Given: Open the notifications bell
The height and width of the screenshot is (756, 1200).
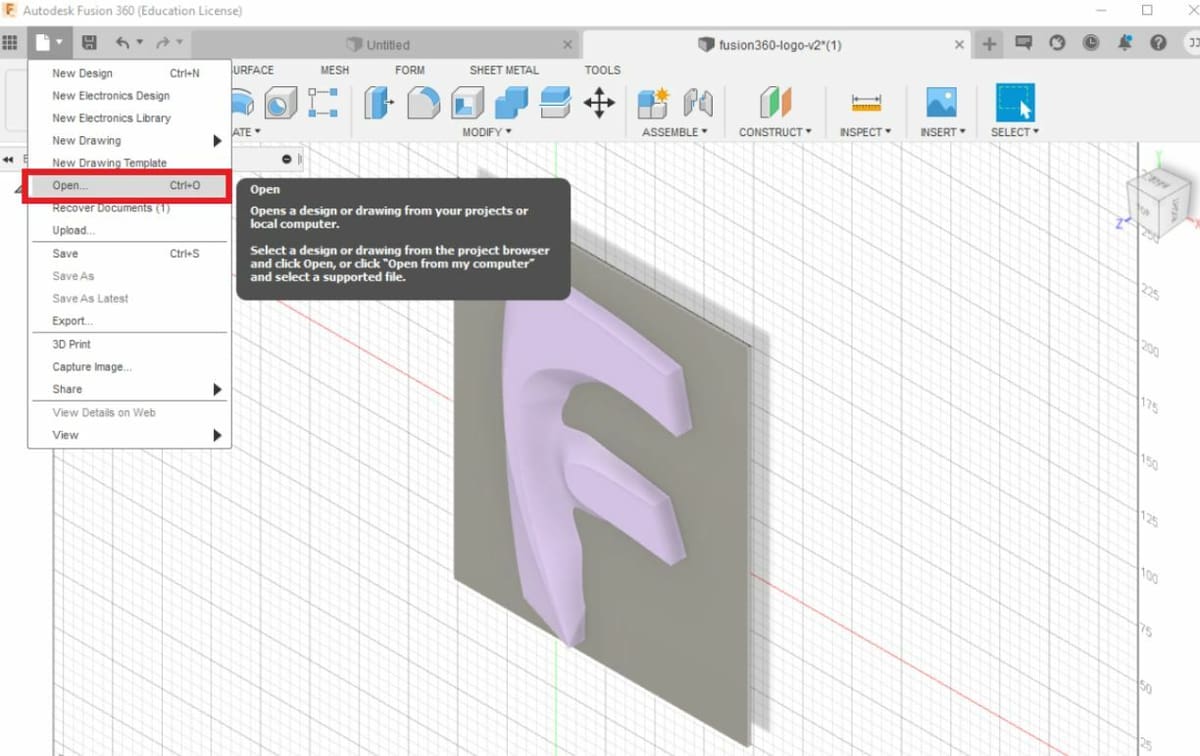Looking at the screenshot, I should point(1125,43).
